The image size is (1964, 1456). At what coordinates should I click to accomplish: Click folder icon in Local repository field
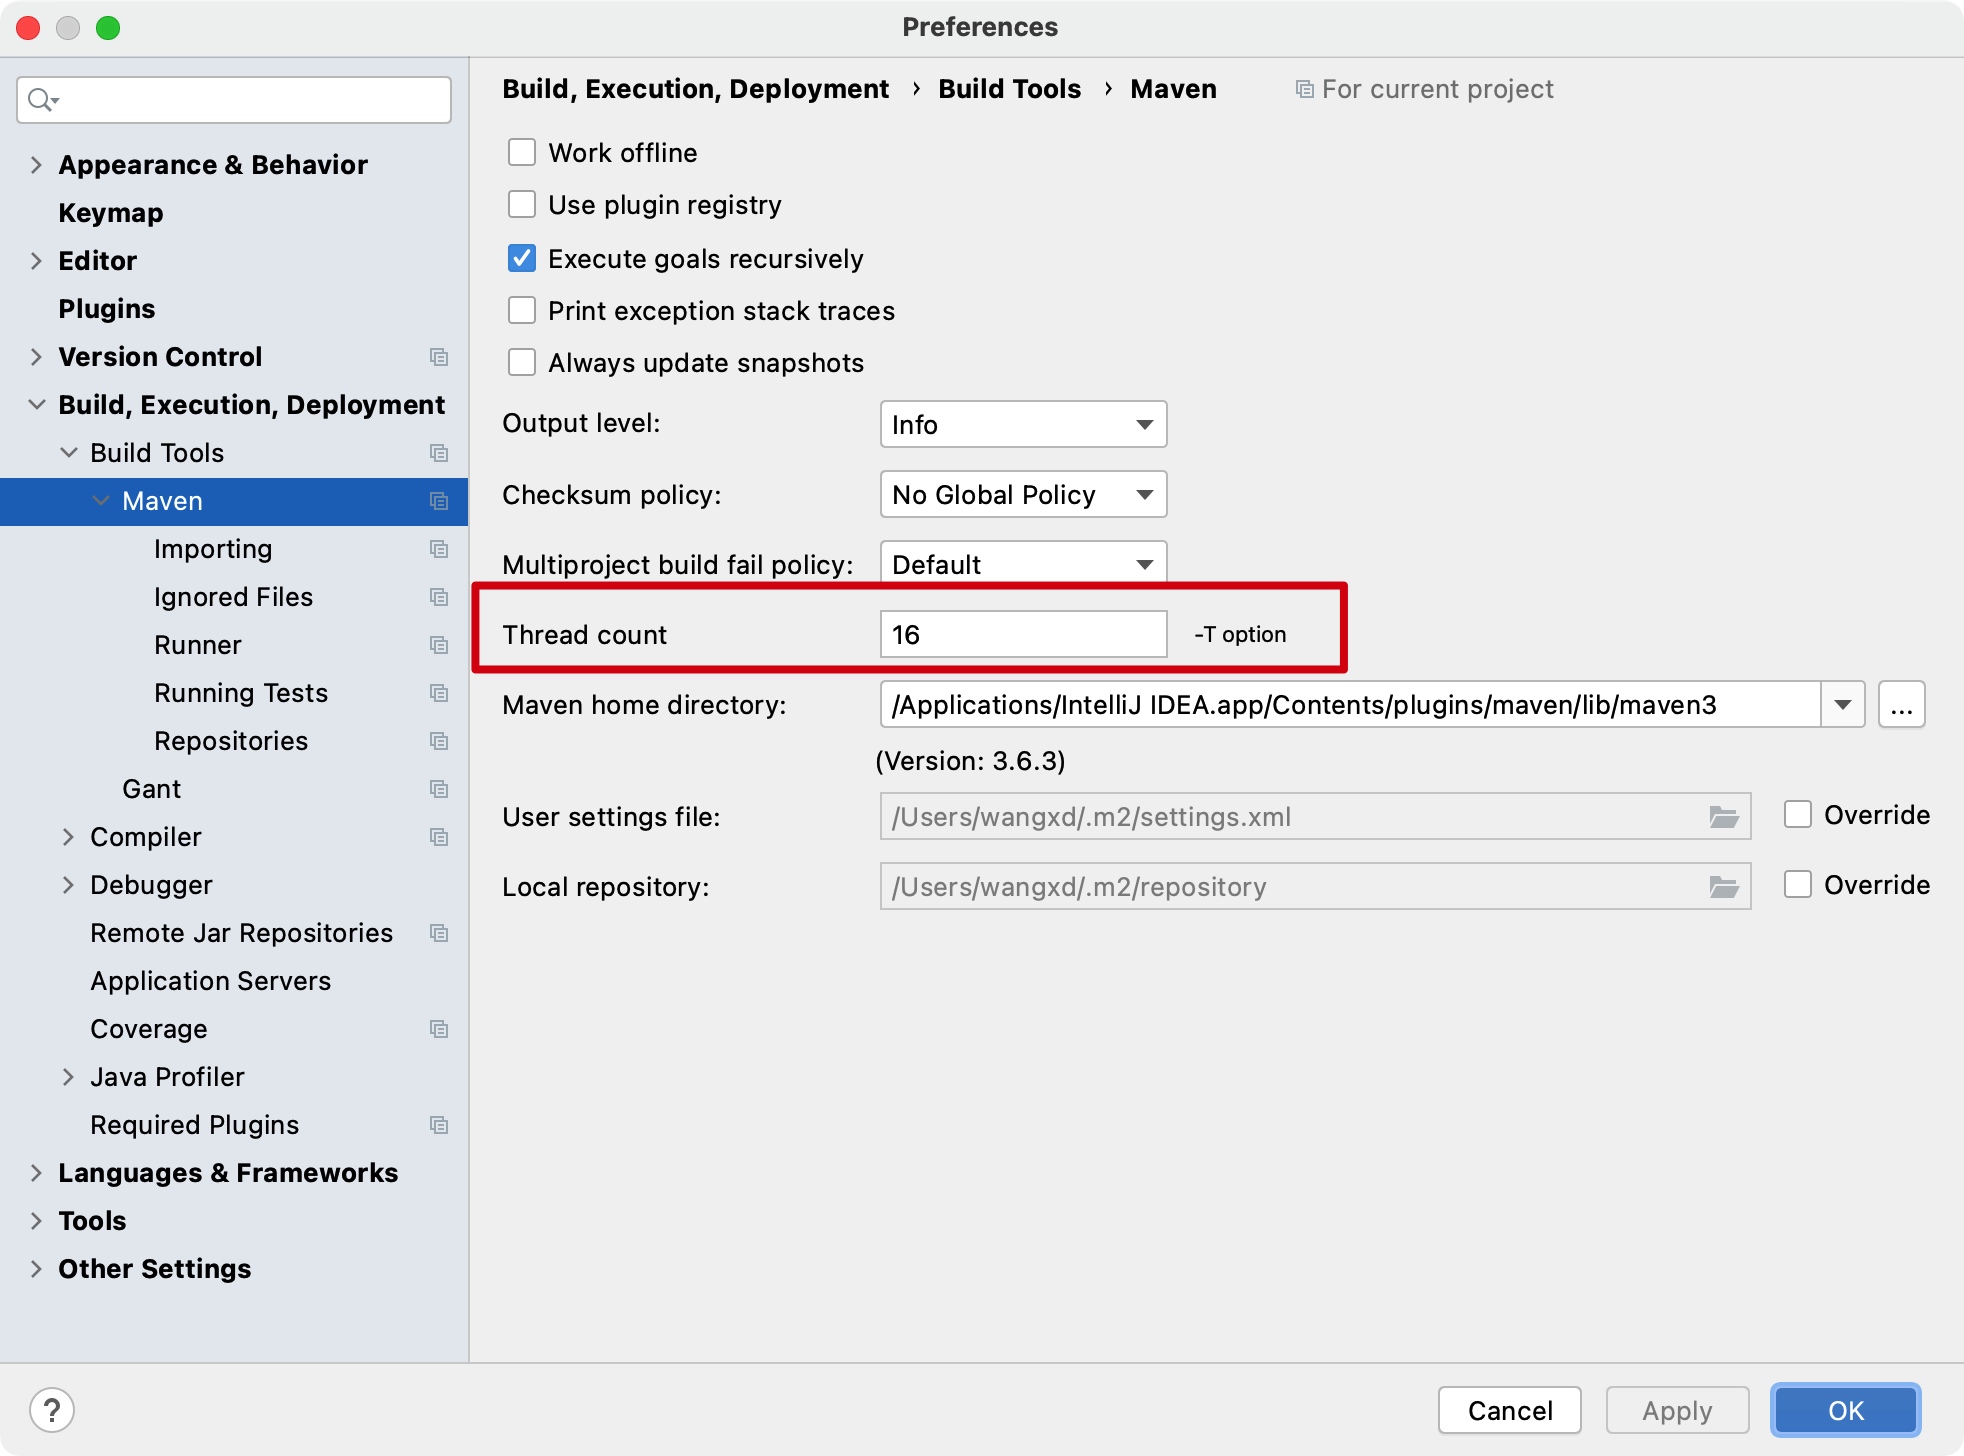1723,887
